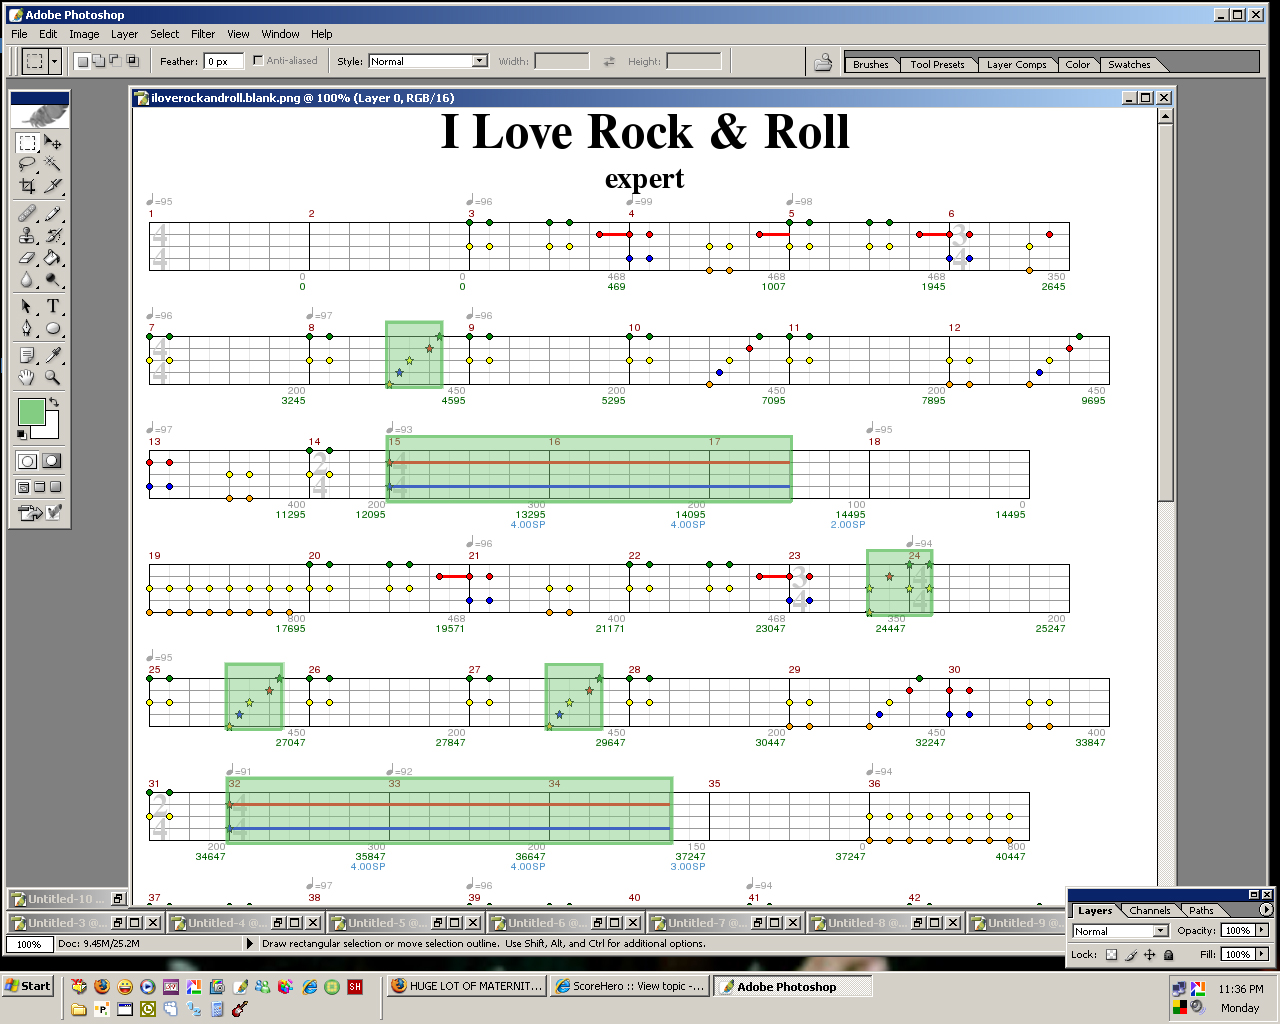1280x1024 pixels.
Task: Click swap foreground and background colors arrow
Action: point(55,403)
